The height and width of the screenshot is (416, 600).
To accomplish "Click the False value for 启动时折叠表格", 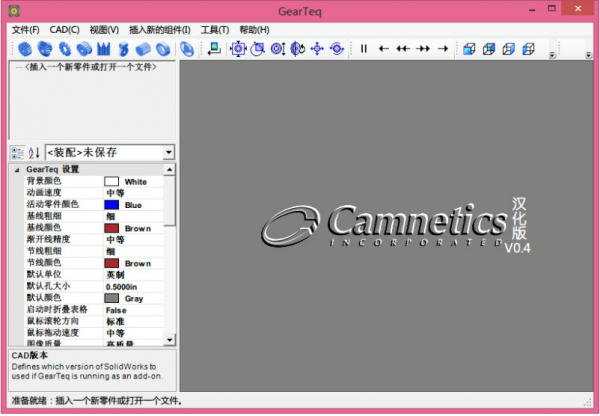I will [x=116, y=310].
